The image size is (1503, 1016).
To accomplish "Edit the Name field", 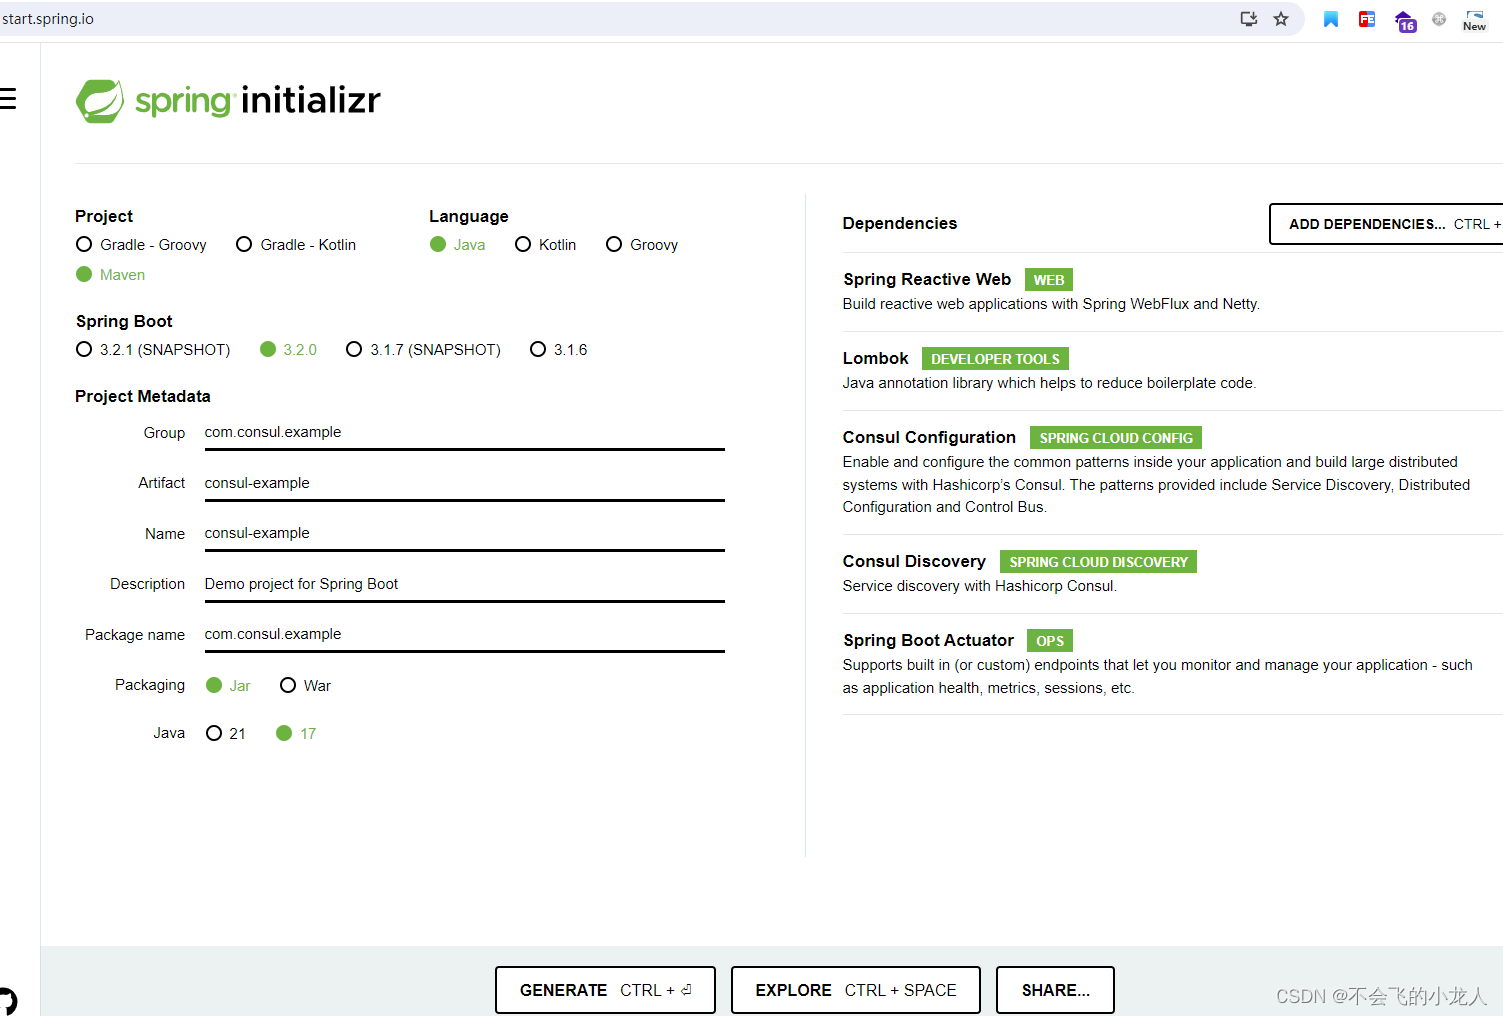I will point(464,534).
